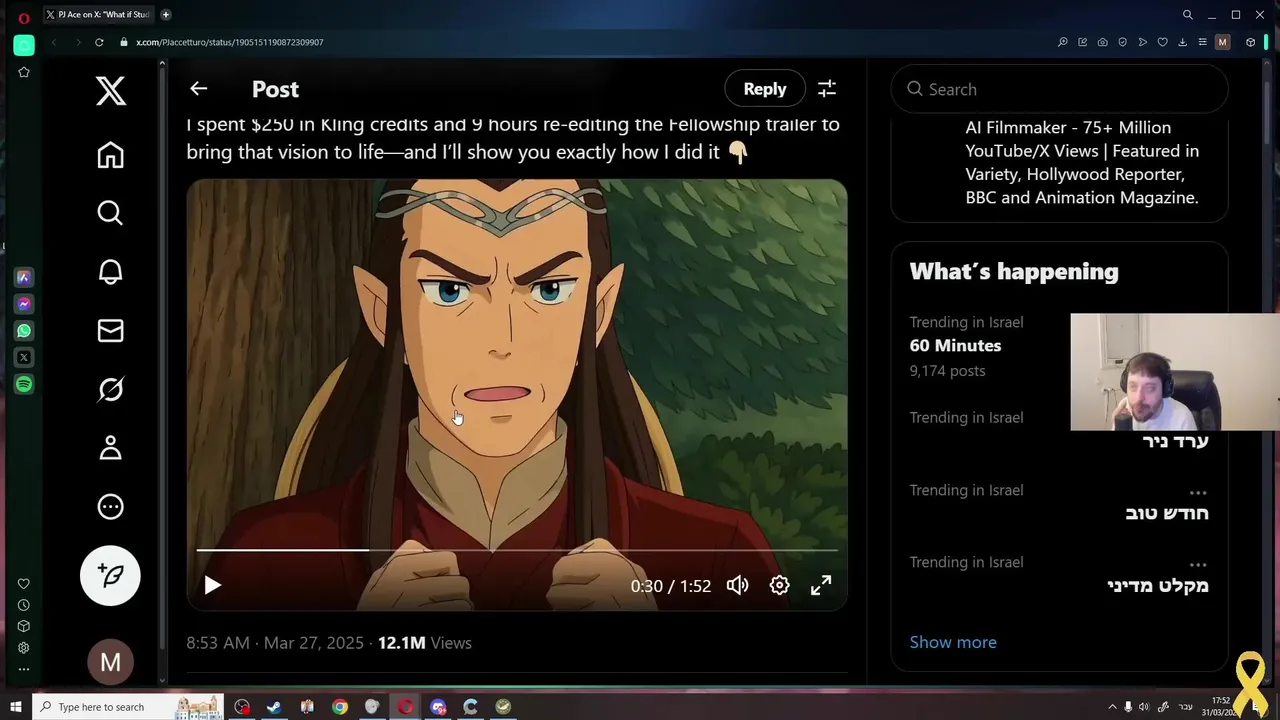Open the 60 Minutes trending topic

tap(955, 346)
